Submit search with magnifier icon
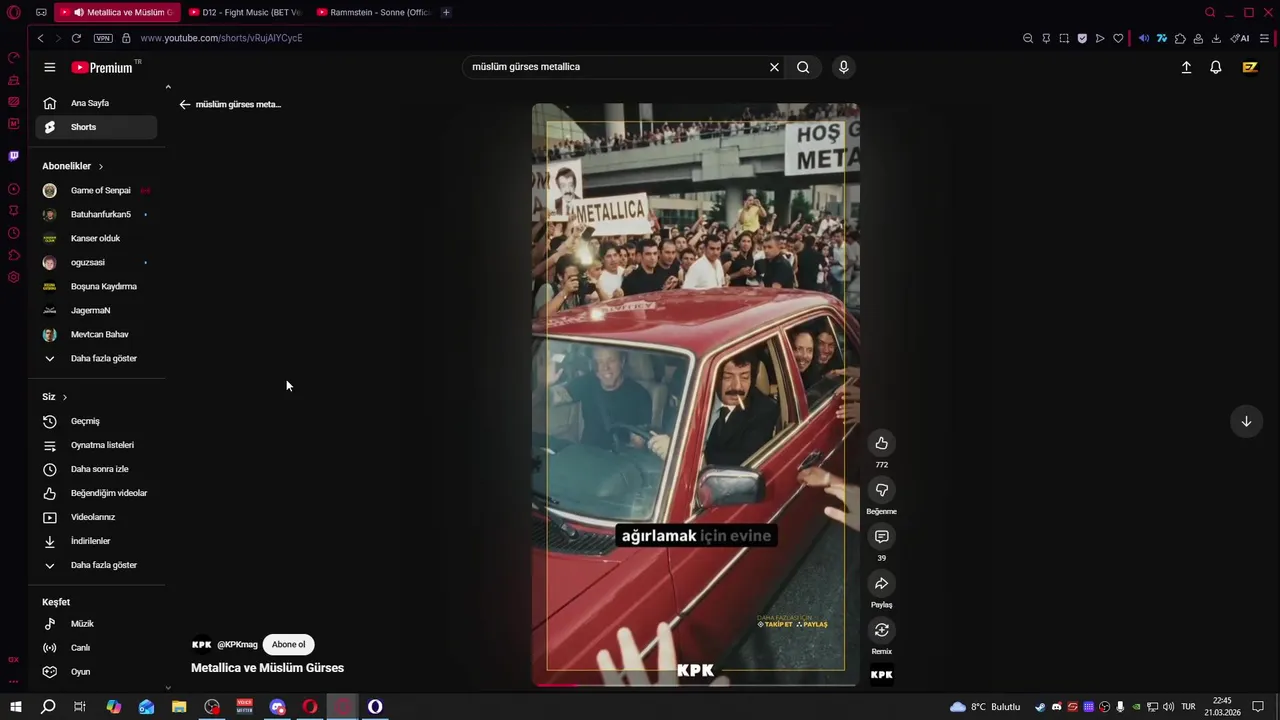 803,67
